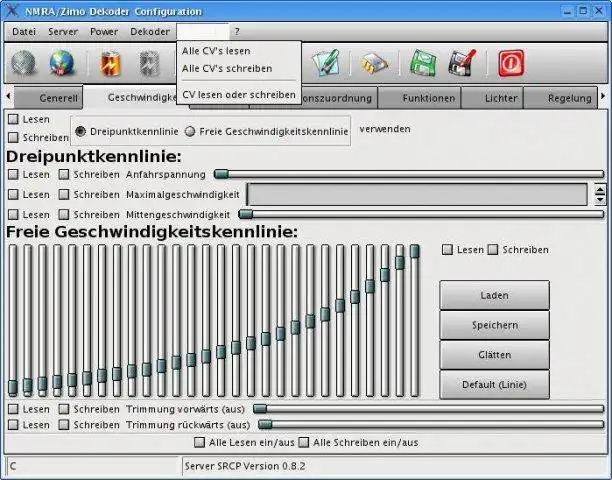612x480 pixels.
Task: Select Freie Geschwindigkeitskennlinie radio button
Action: tap(190, 132)
